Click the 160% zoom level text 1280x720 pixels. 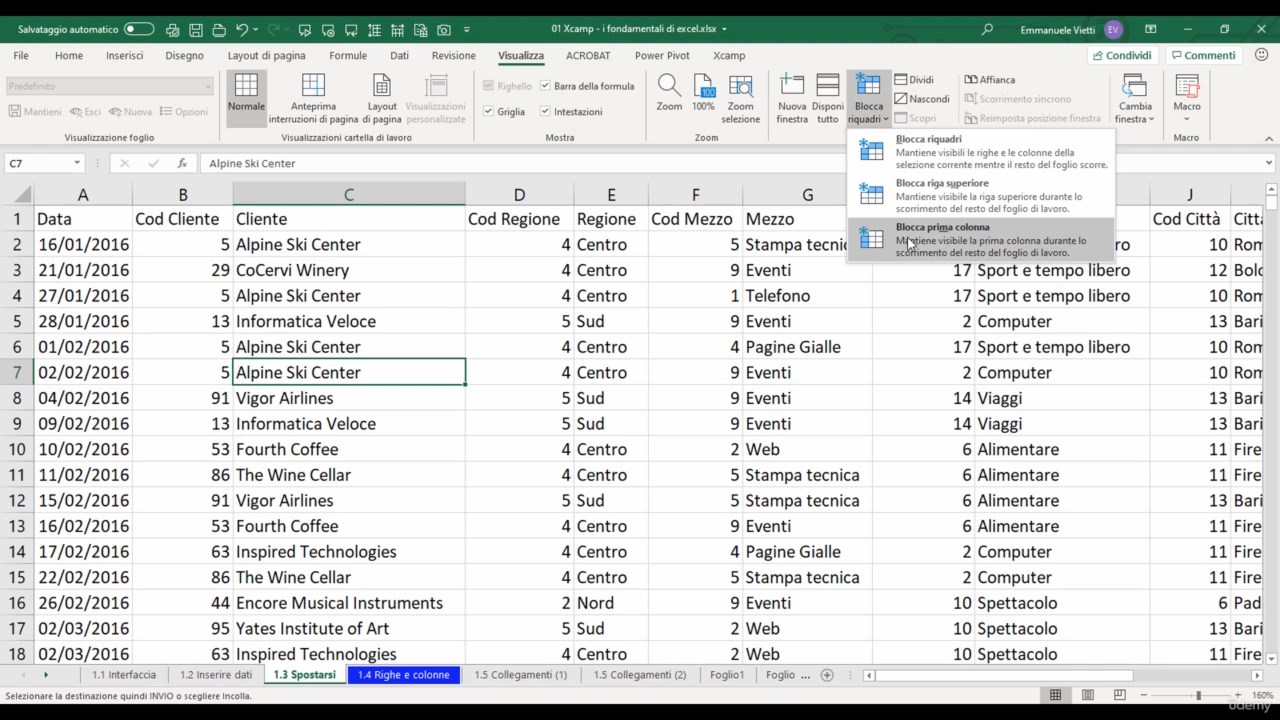click(x=1263, y=695)
